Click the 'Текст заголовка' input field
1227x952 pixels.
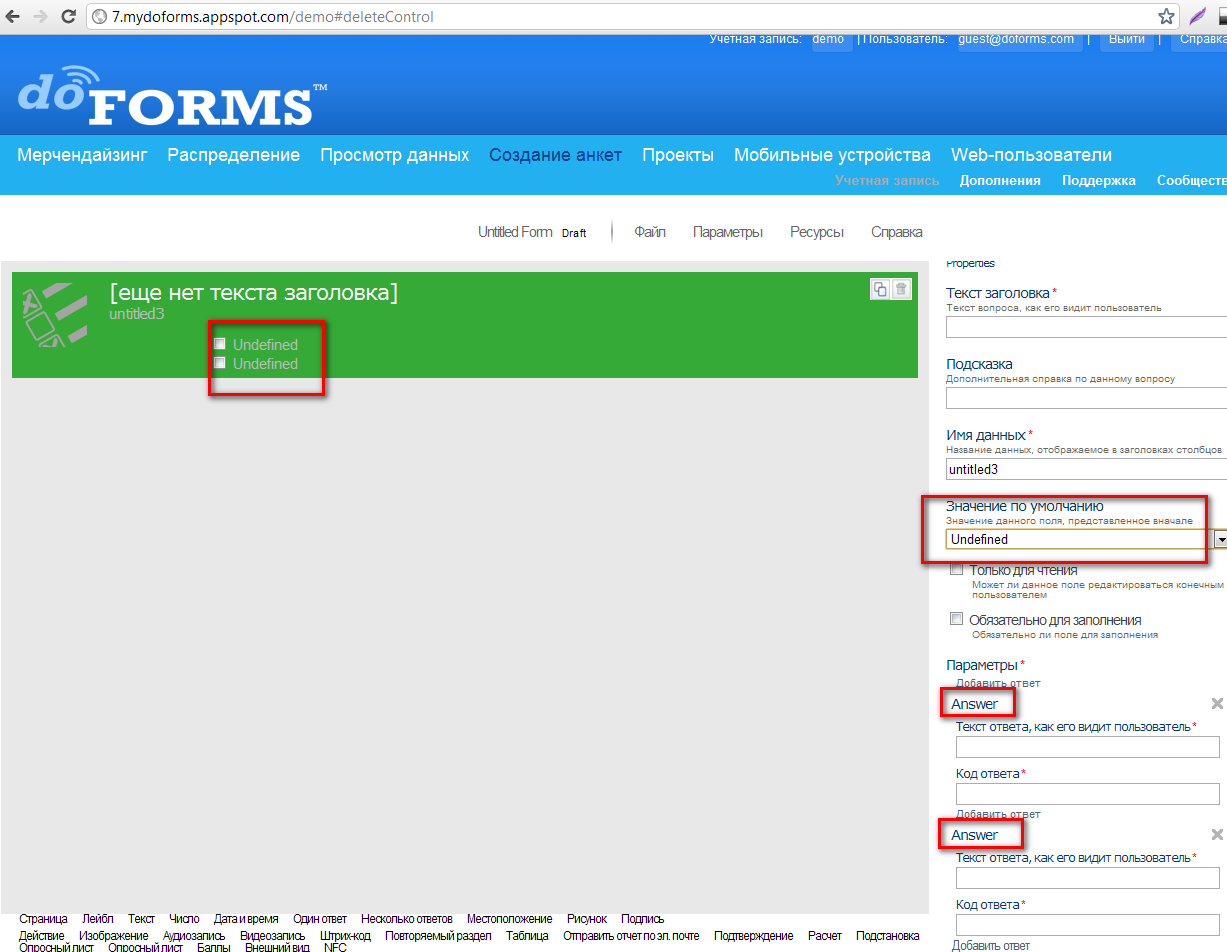coord(1086,327)
